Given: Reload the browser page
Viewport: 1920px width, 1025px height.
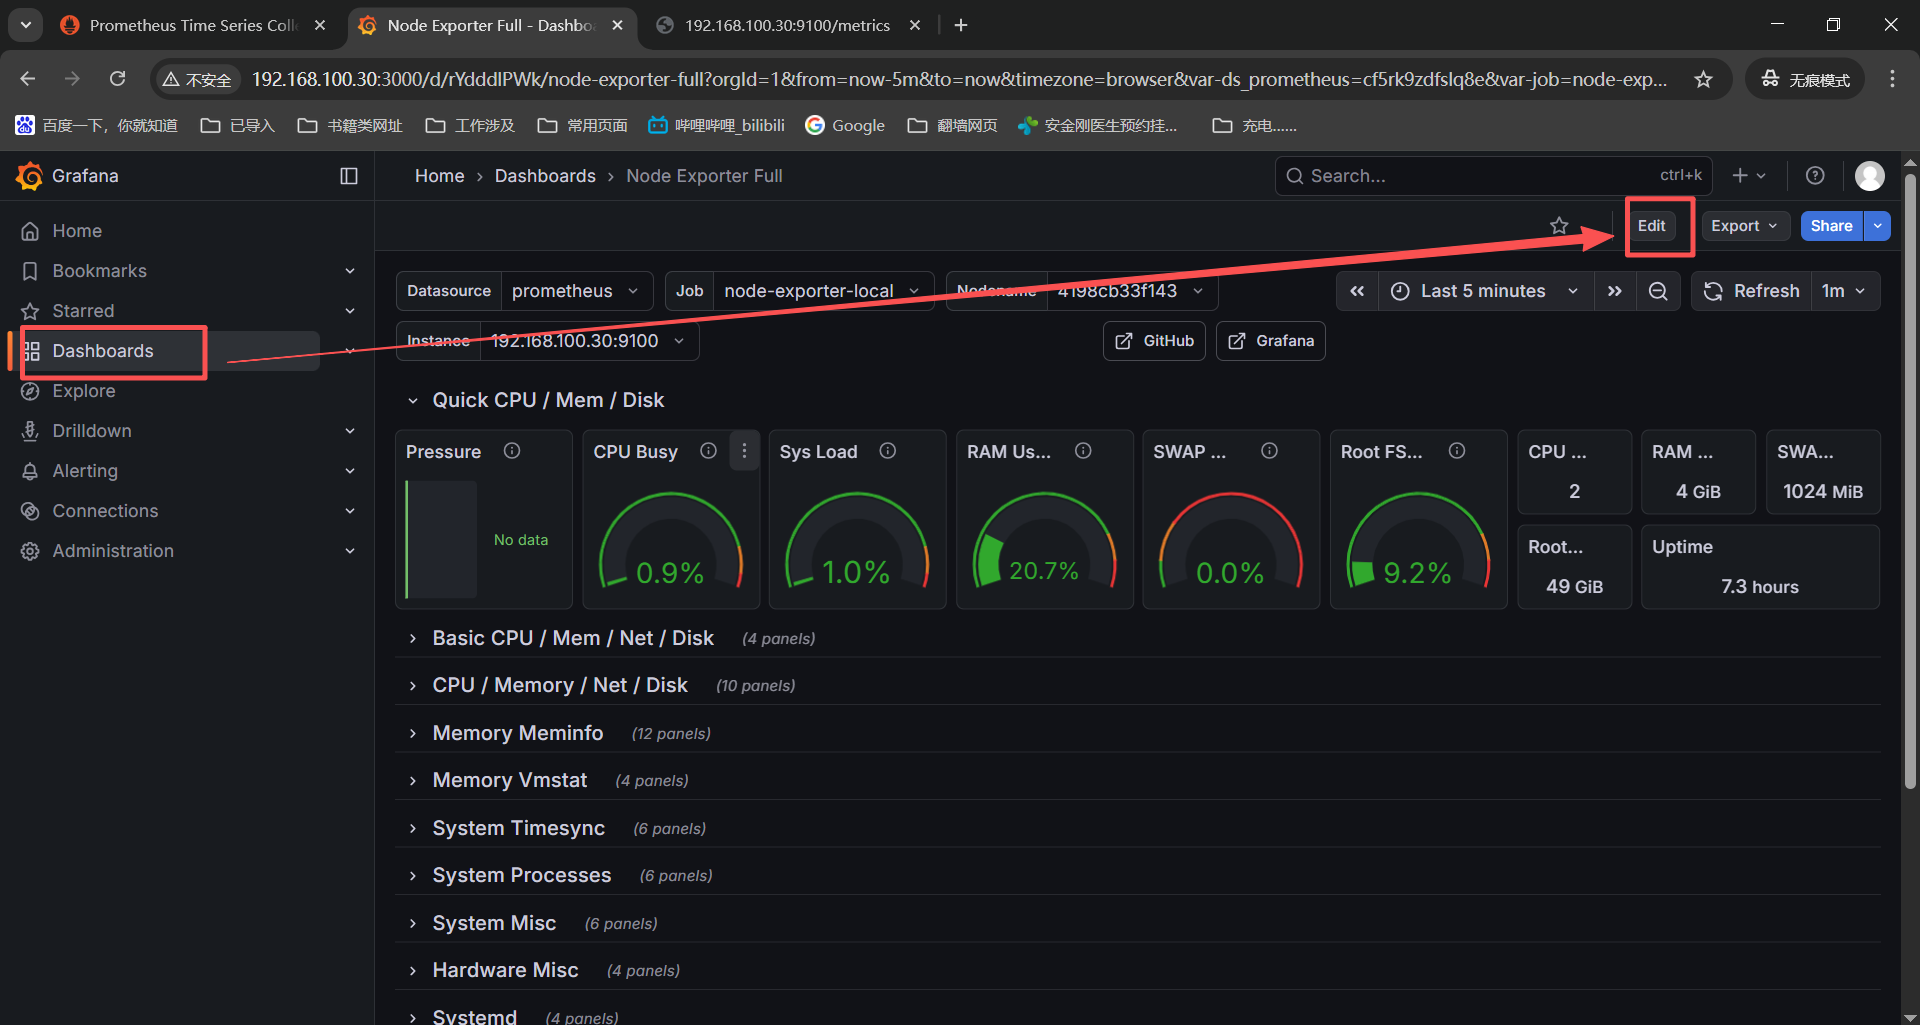Looking at the screenshot, I should pos(118,79).
